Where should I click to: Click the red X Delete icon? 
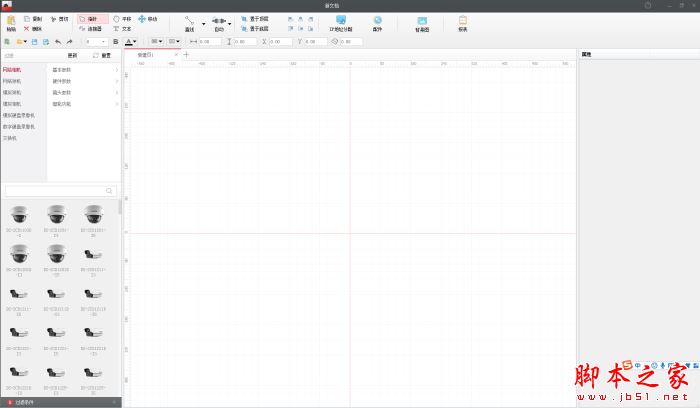pos(26,29)
